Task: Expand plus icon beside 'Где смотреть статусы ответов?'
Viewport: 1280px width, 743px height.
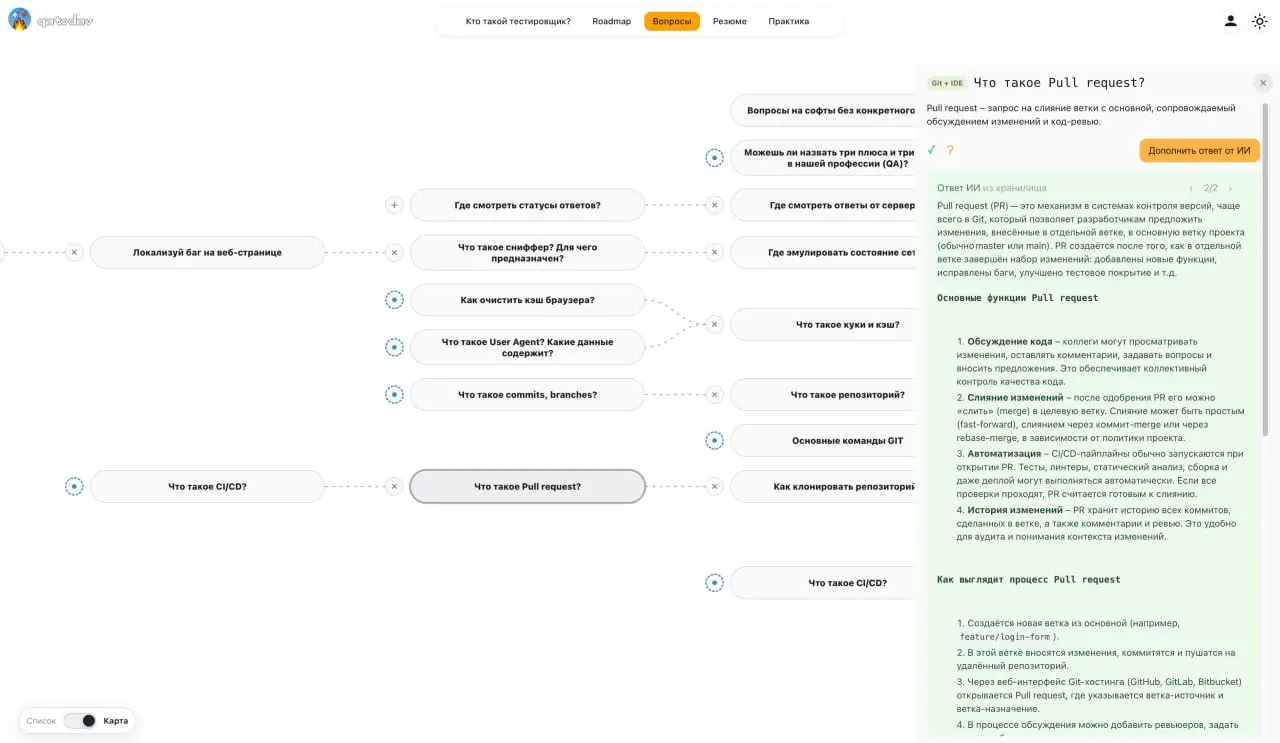Action: [x=394, y=205]
